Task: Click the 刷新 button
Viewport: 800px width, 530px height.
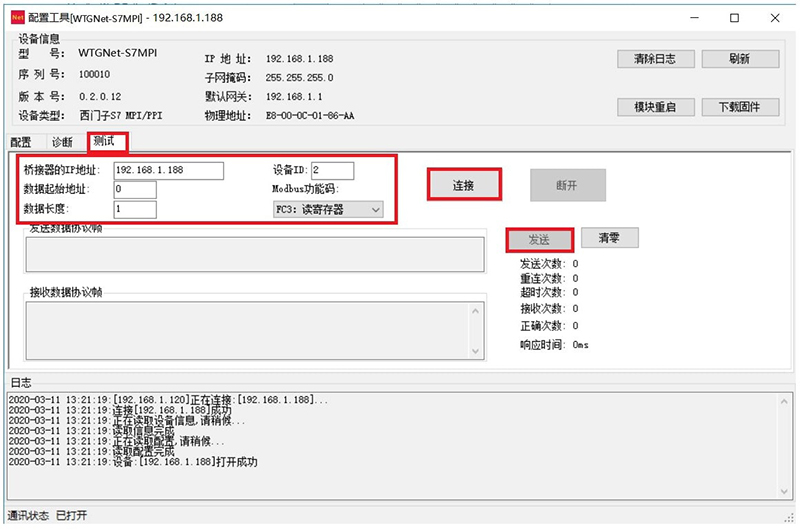Action: click(x=740, y=59)
